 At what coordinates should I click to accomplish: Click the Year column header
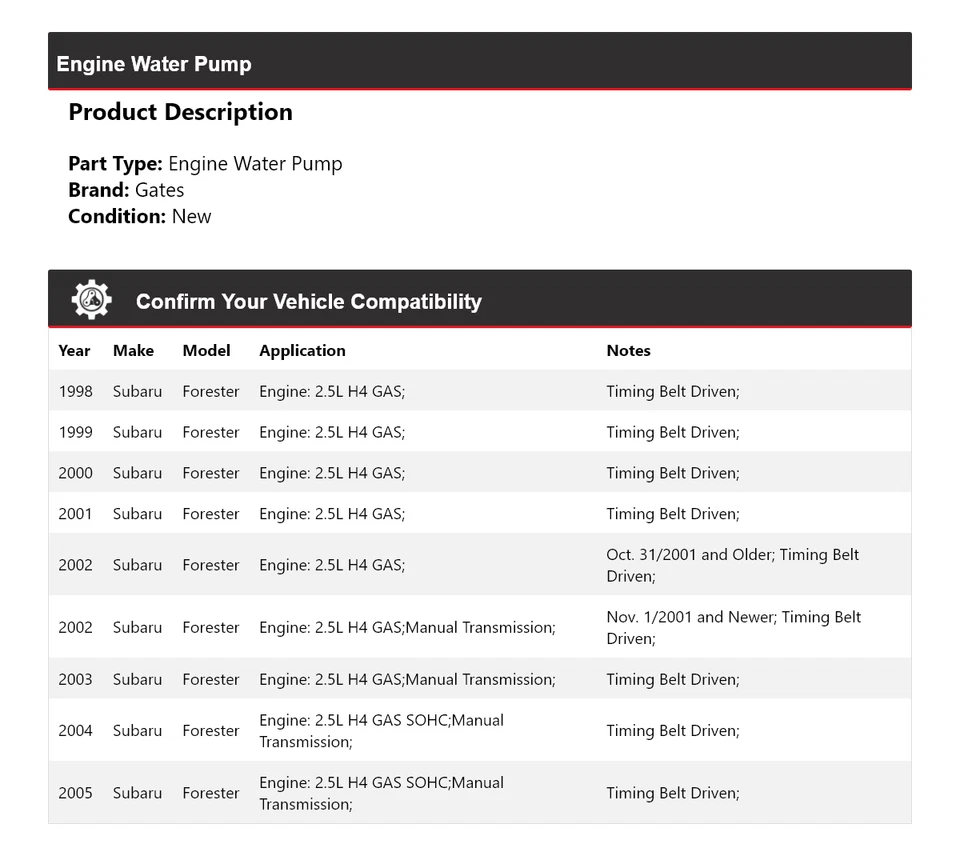click(74, 351)
